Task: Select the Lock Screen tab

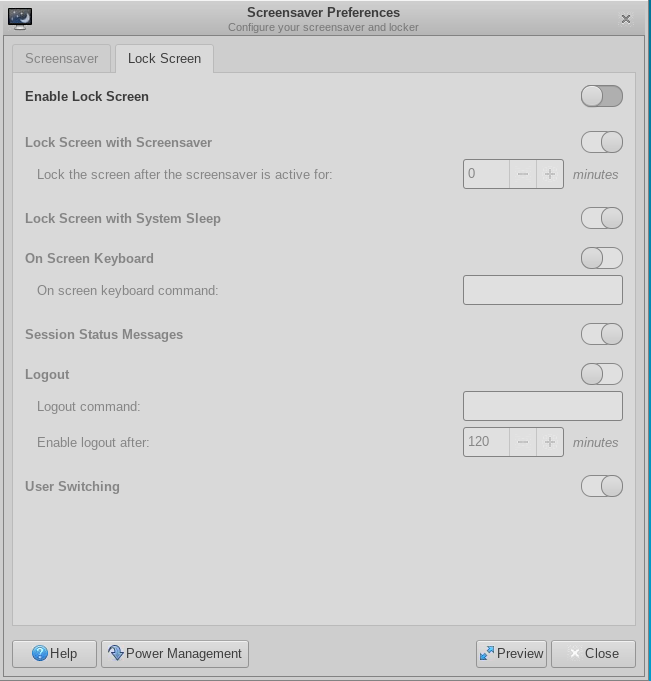Action: 164,59
